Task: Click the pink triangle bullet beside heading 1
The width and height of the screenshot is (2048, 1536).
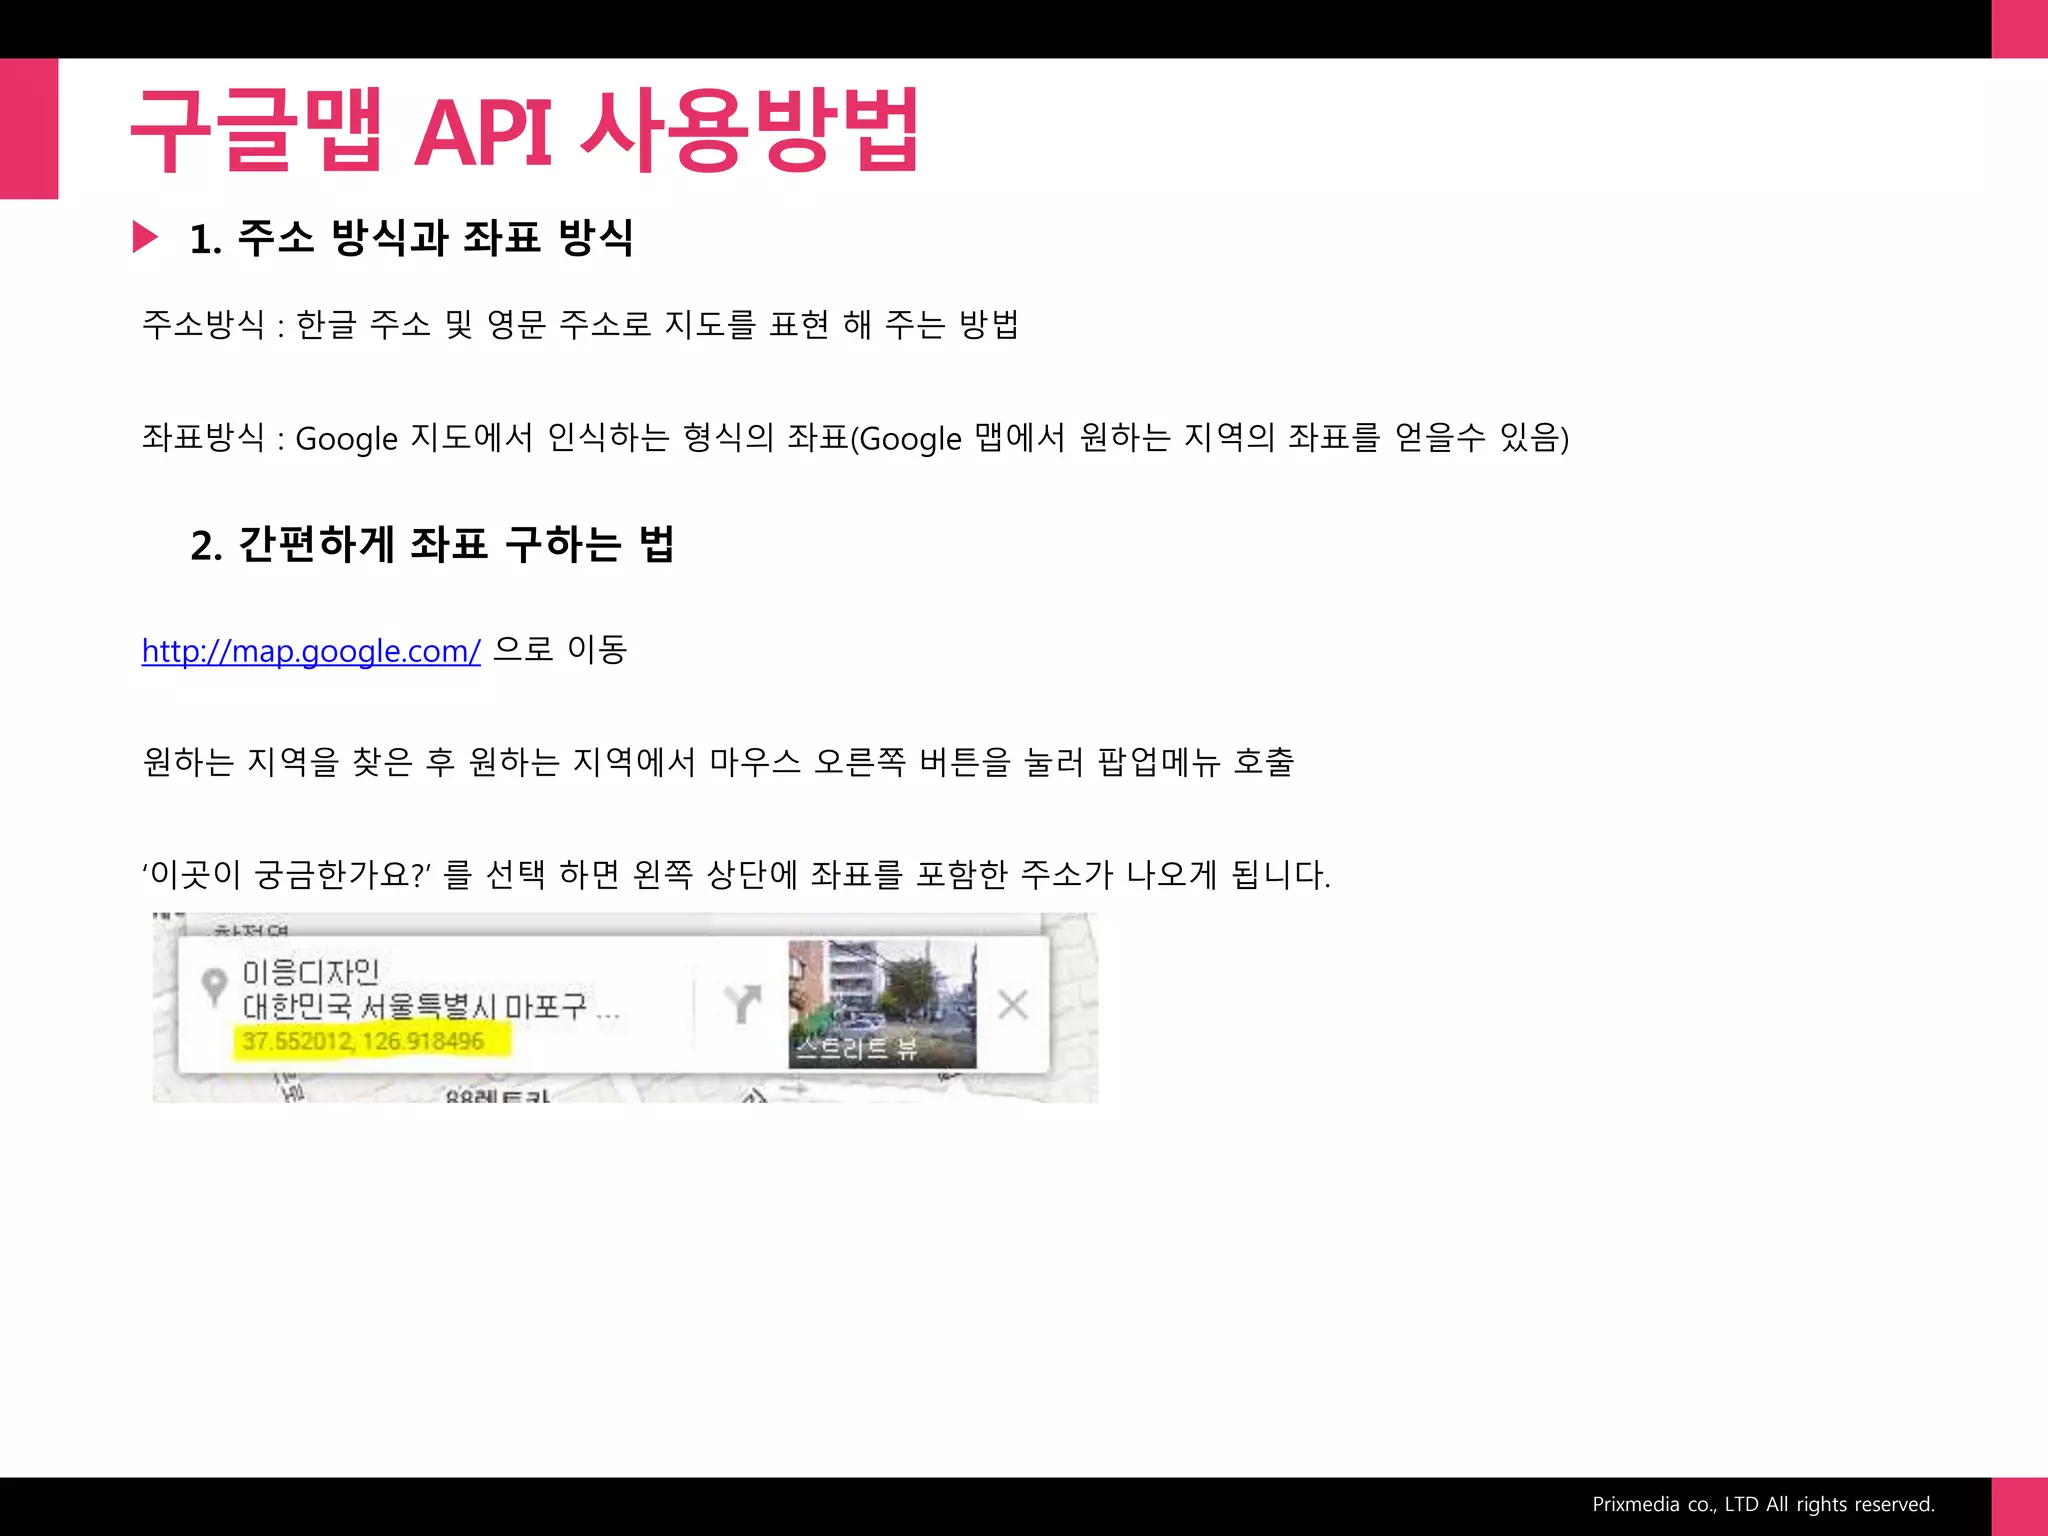Action: [x=145, y=238]
